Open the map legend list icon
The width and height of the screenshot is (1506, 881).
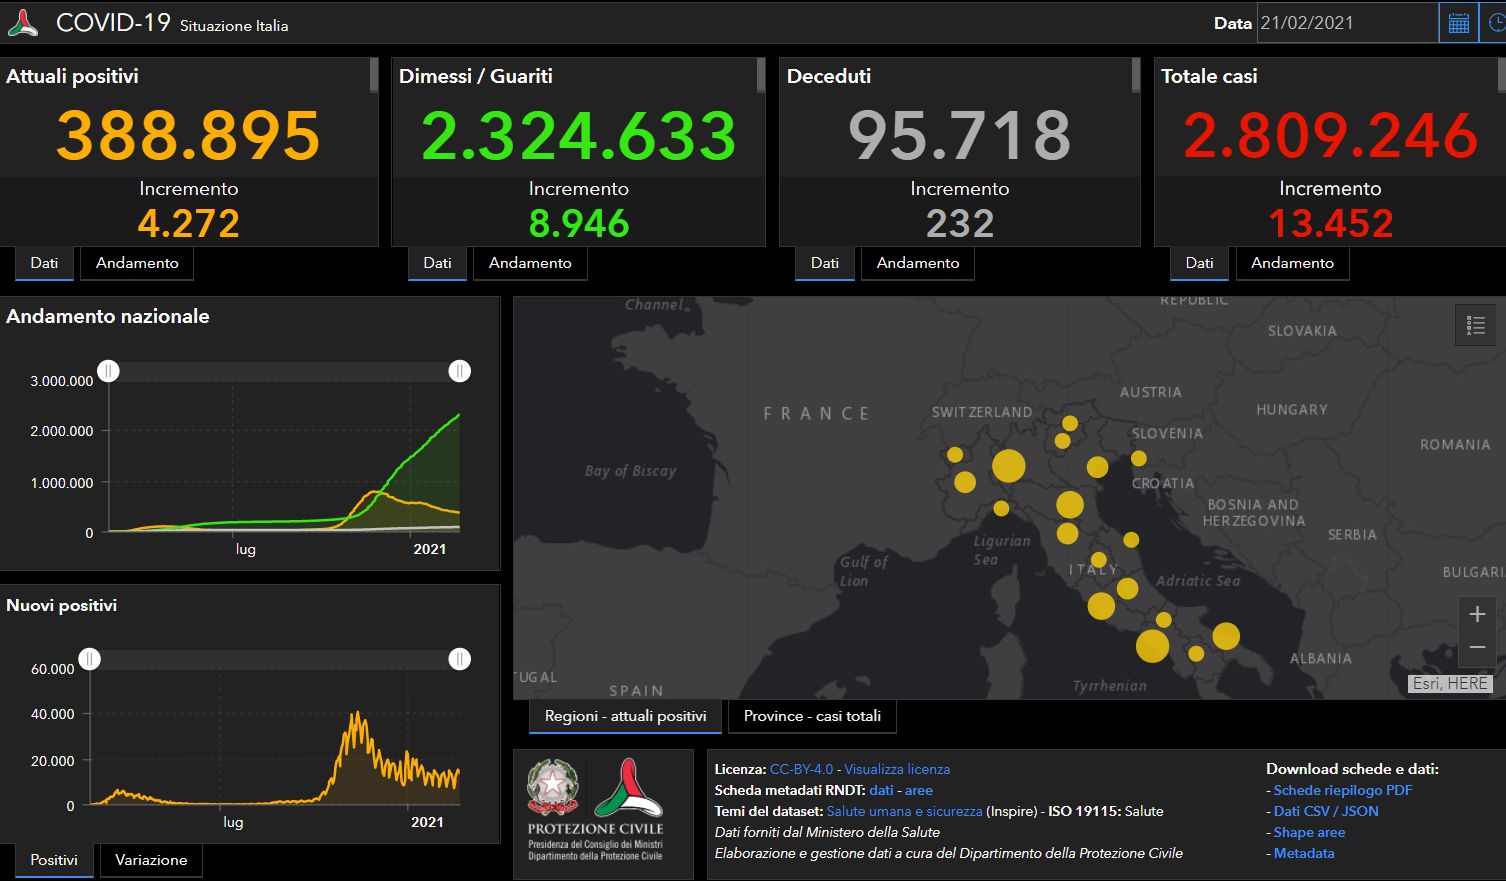1475,325
